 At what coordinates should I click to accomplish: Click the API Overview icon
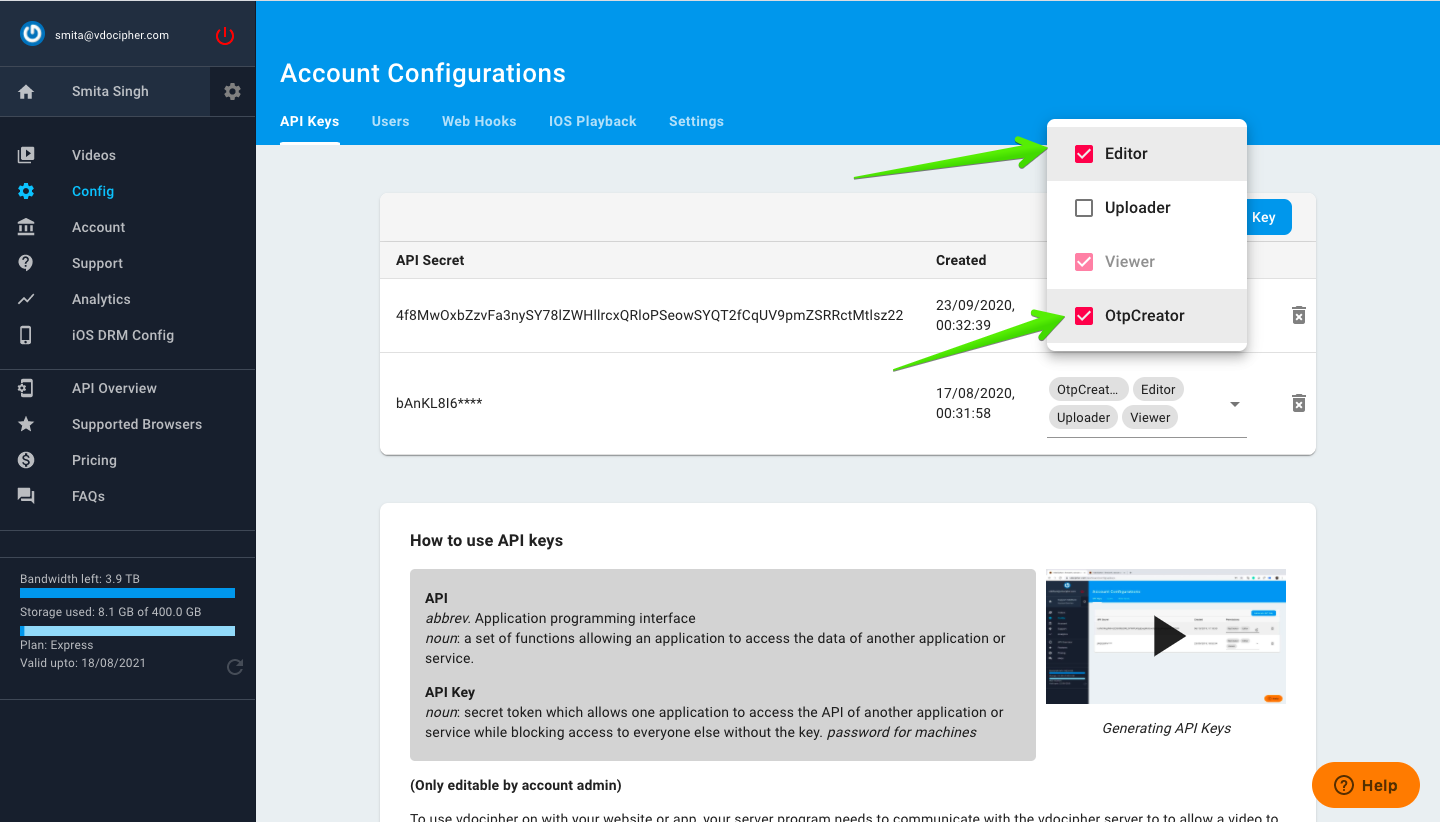(26, 388)
